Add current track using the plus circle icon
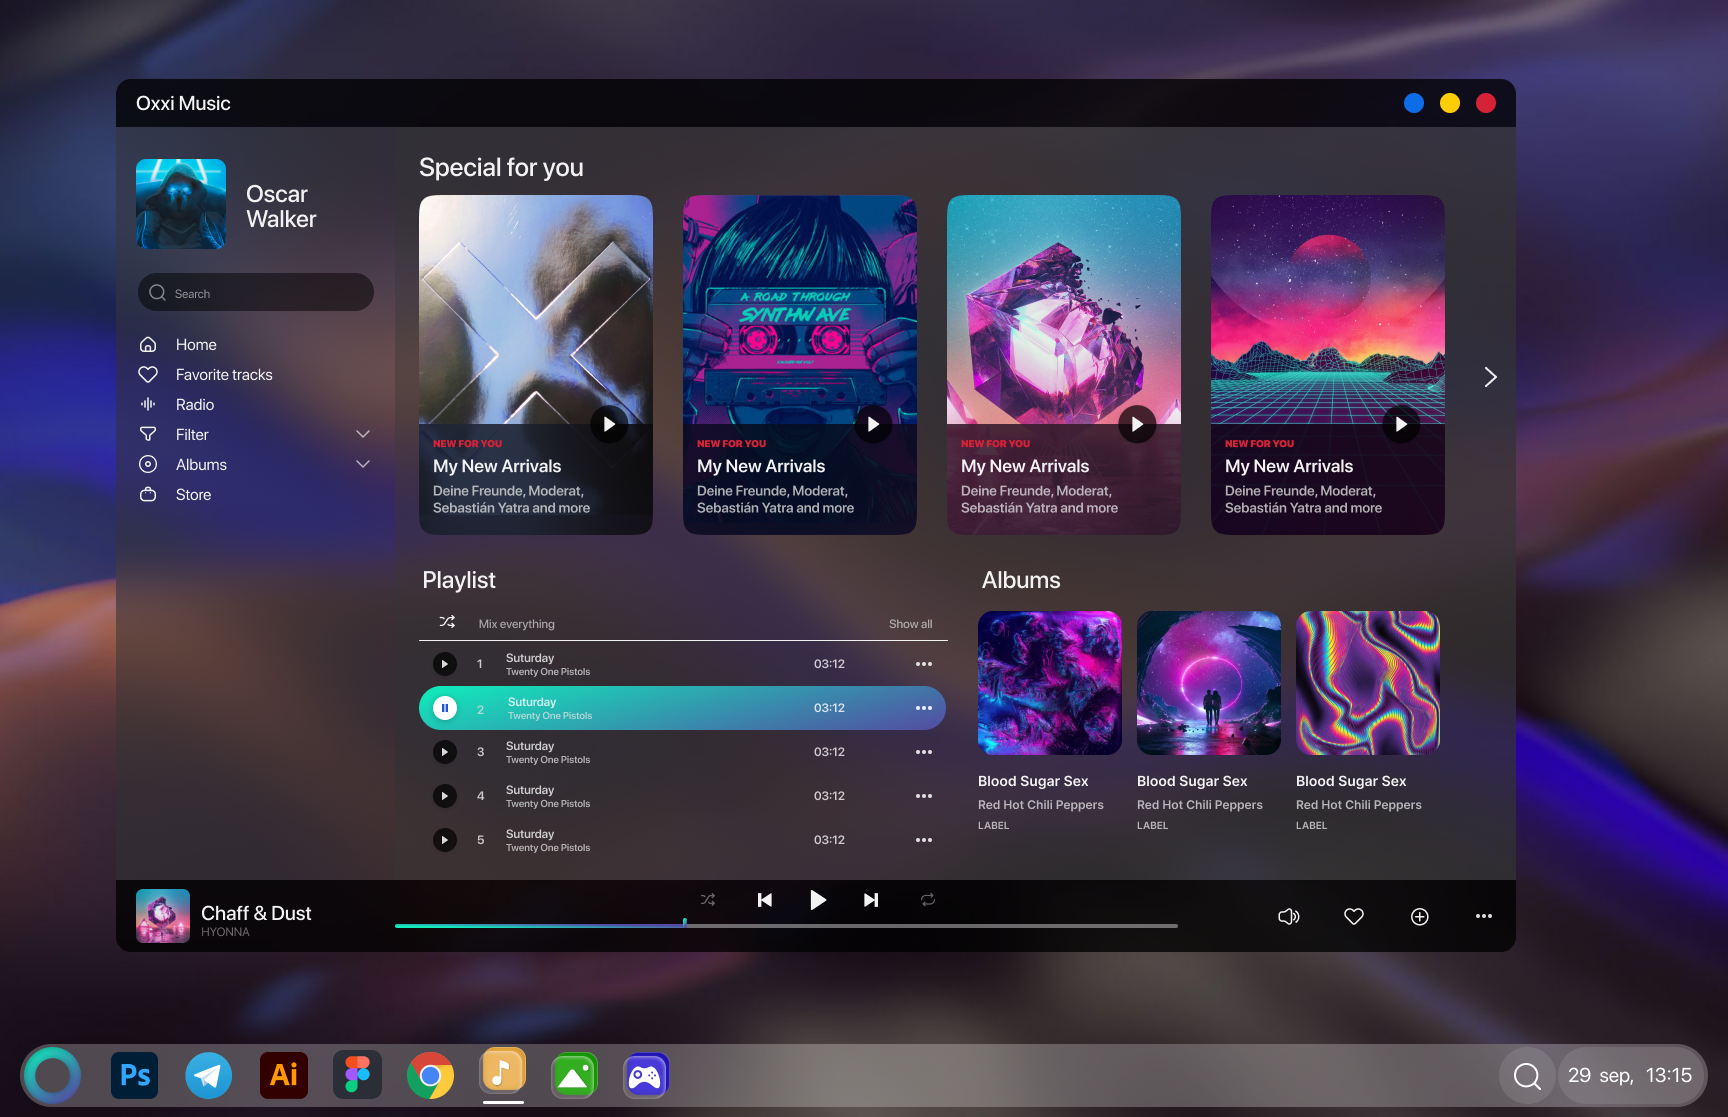This screenshot has height=1117, width=1728. coord(1420,916)
